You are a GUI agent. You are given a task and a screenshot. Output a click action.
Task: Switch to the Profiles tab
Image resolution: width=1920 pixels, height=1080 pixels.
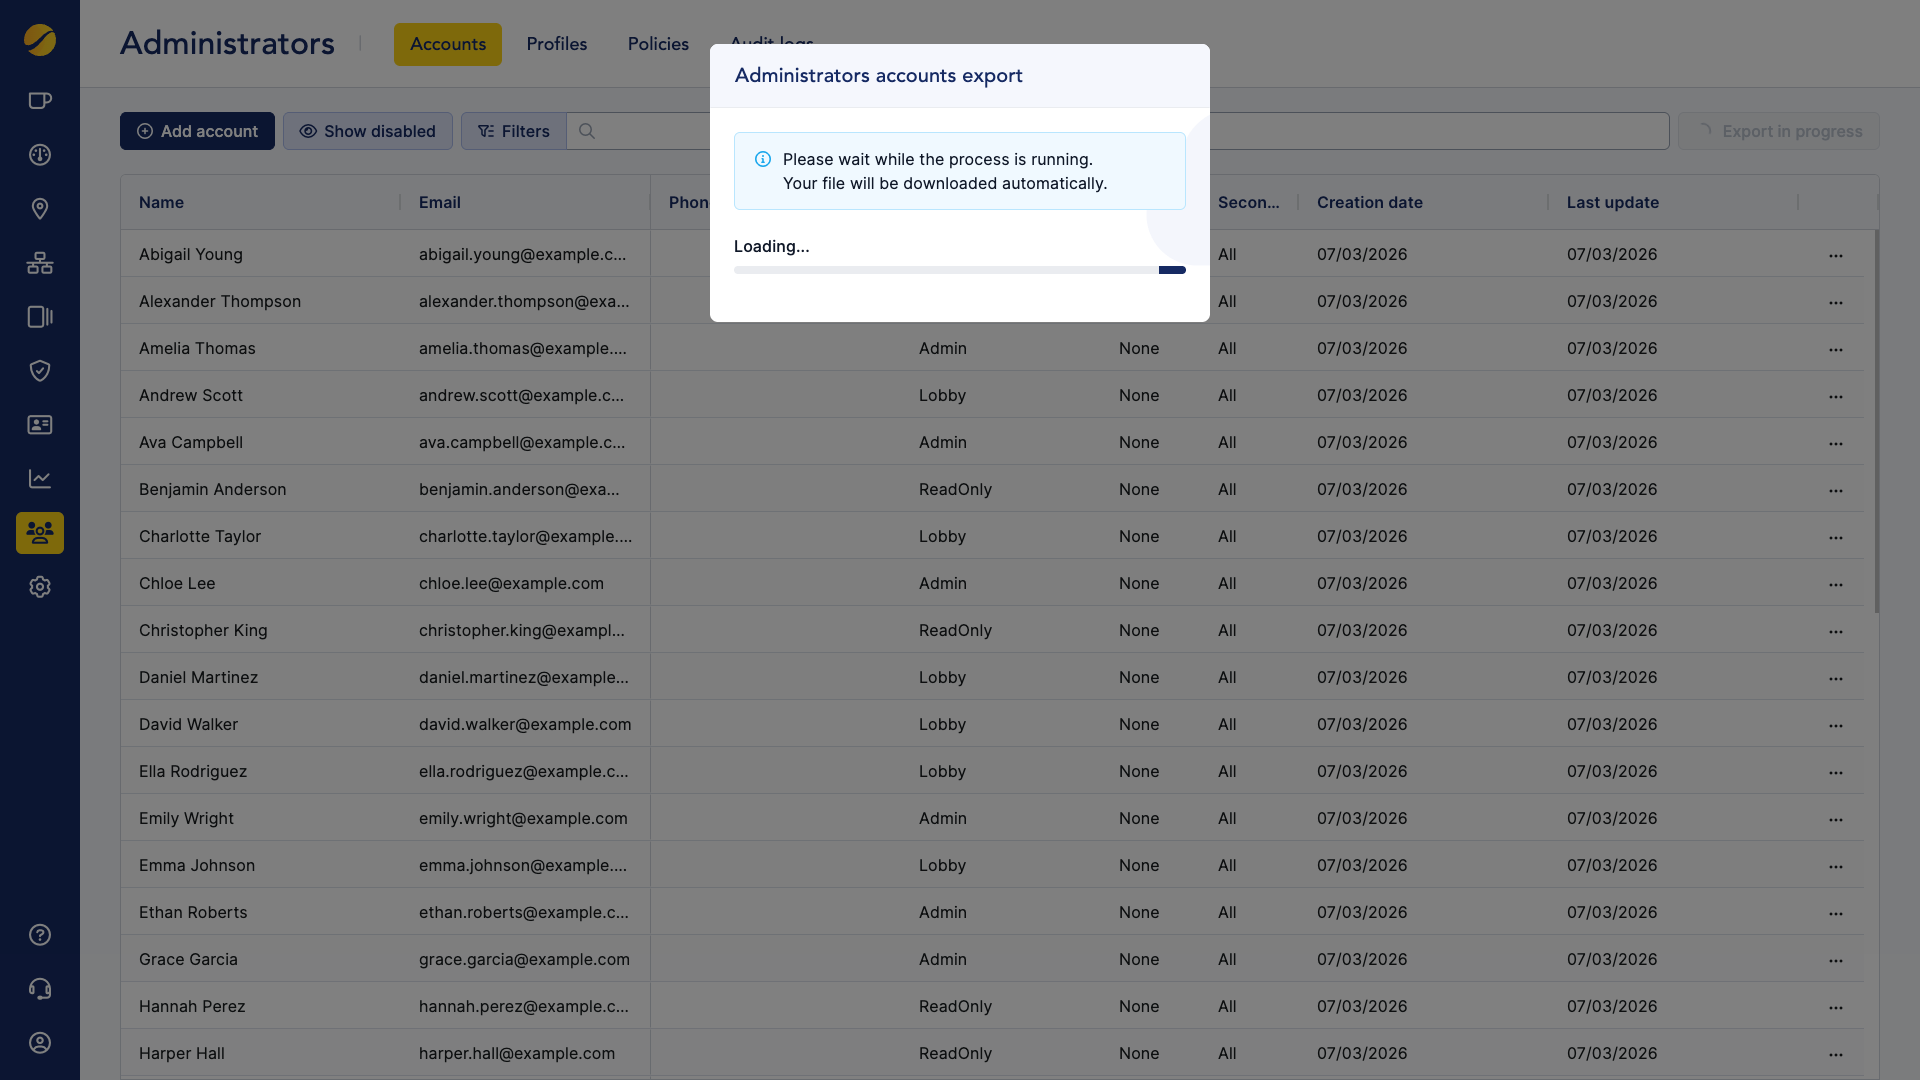557,44
